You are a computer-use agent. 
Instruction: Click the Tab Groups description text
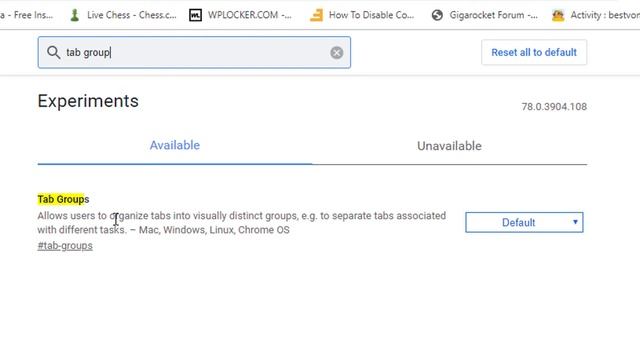pos(242,222)
